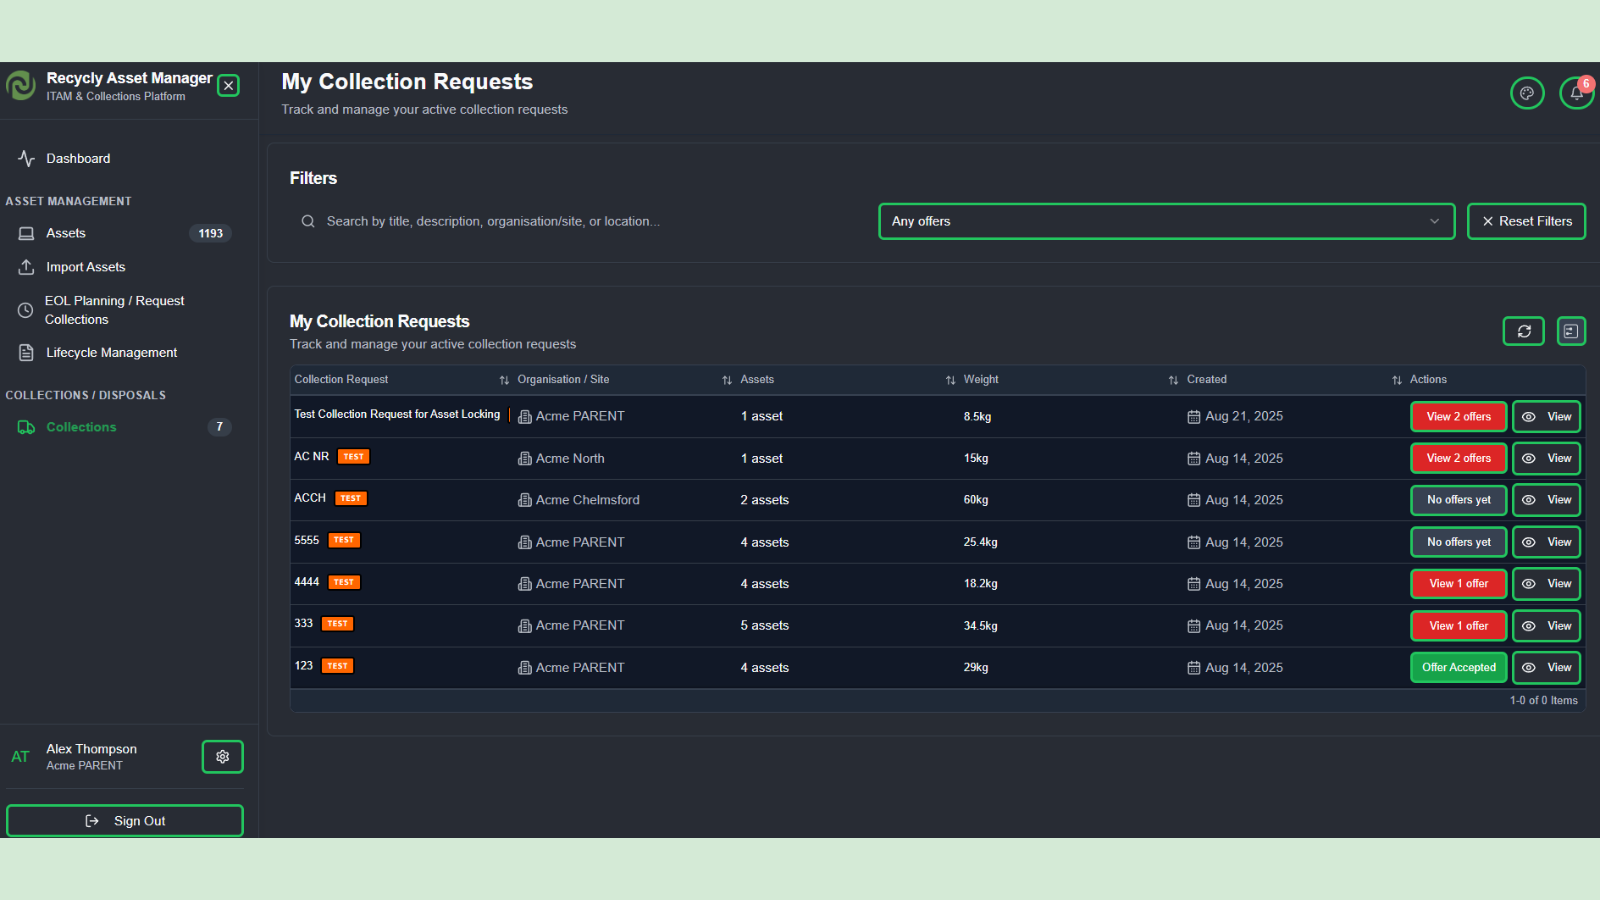Sort table by Weight column

tap(980, 380)
